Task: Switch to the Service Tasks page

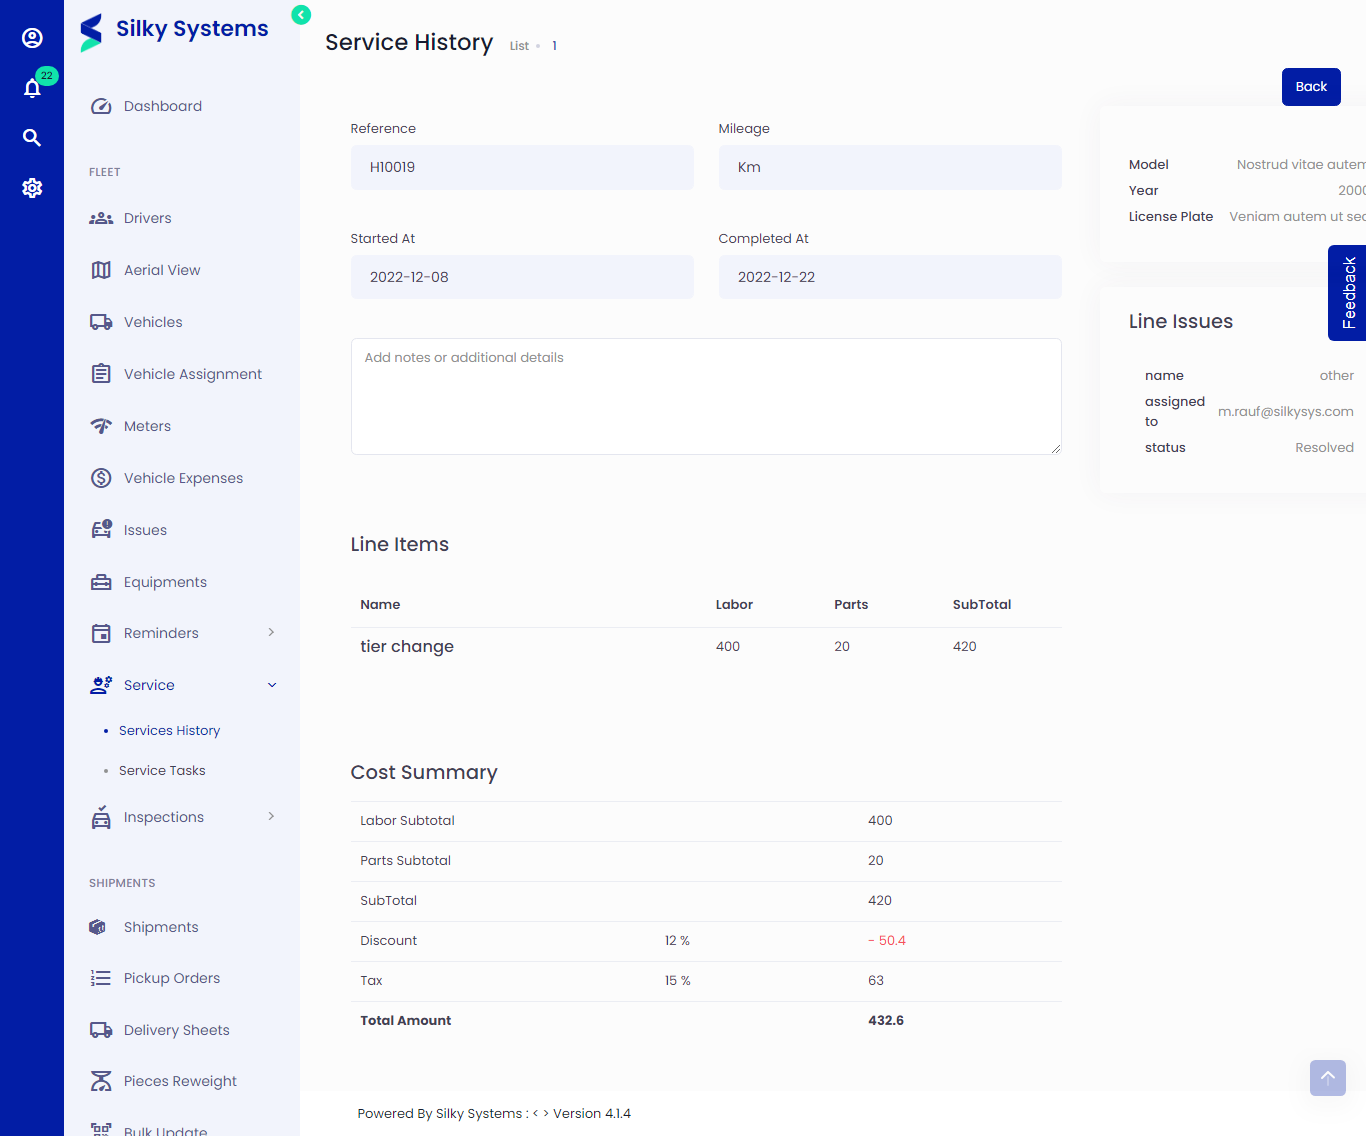Action: (x=162, y=770)
